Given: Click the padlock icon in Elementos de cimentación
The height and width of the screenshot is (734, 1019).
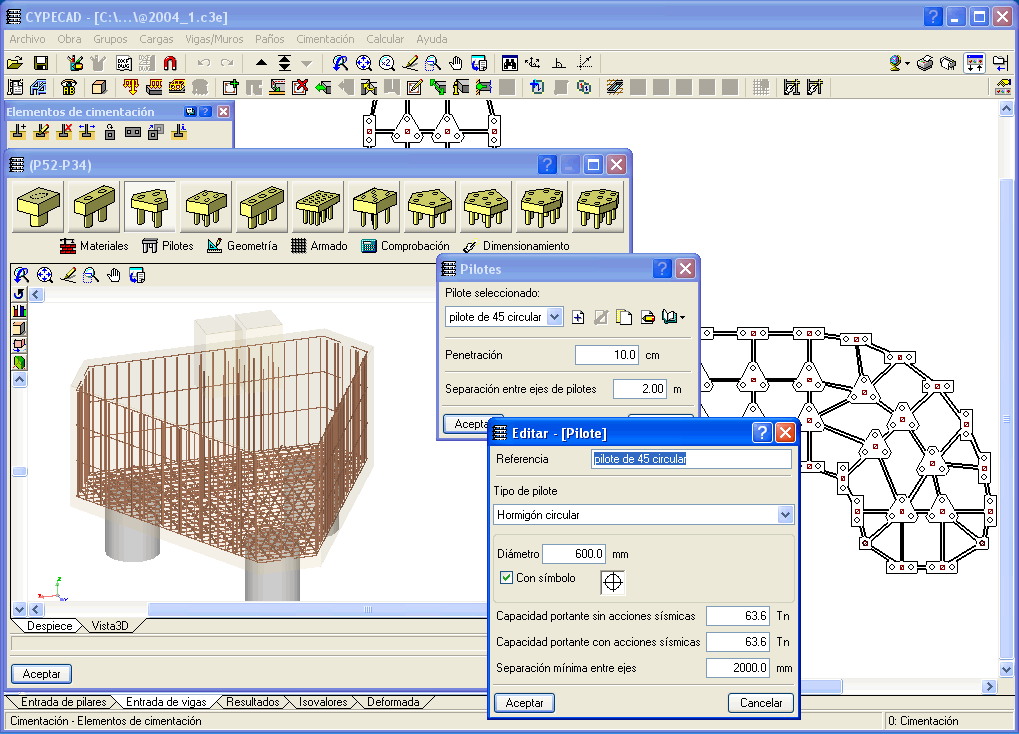Looking at the screenshot, I should [110, 132].
